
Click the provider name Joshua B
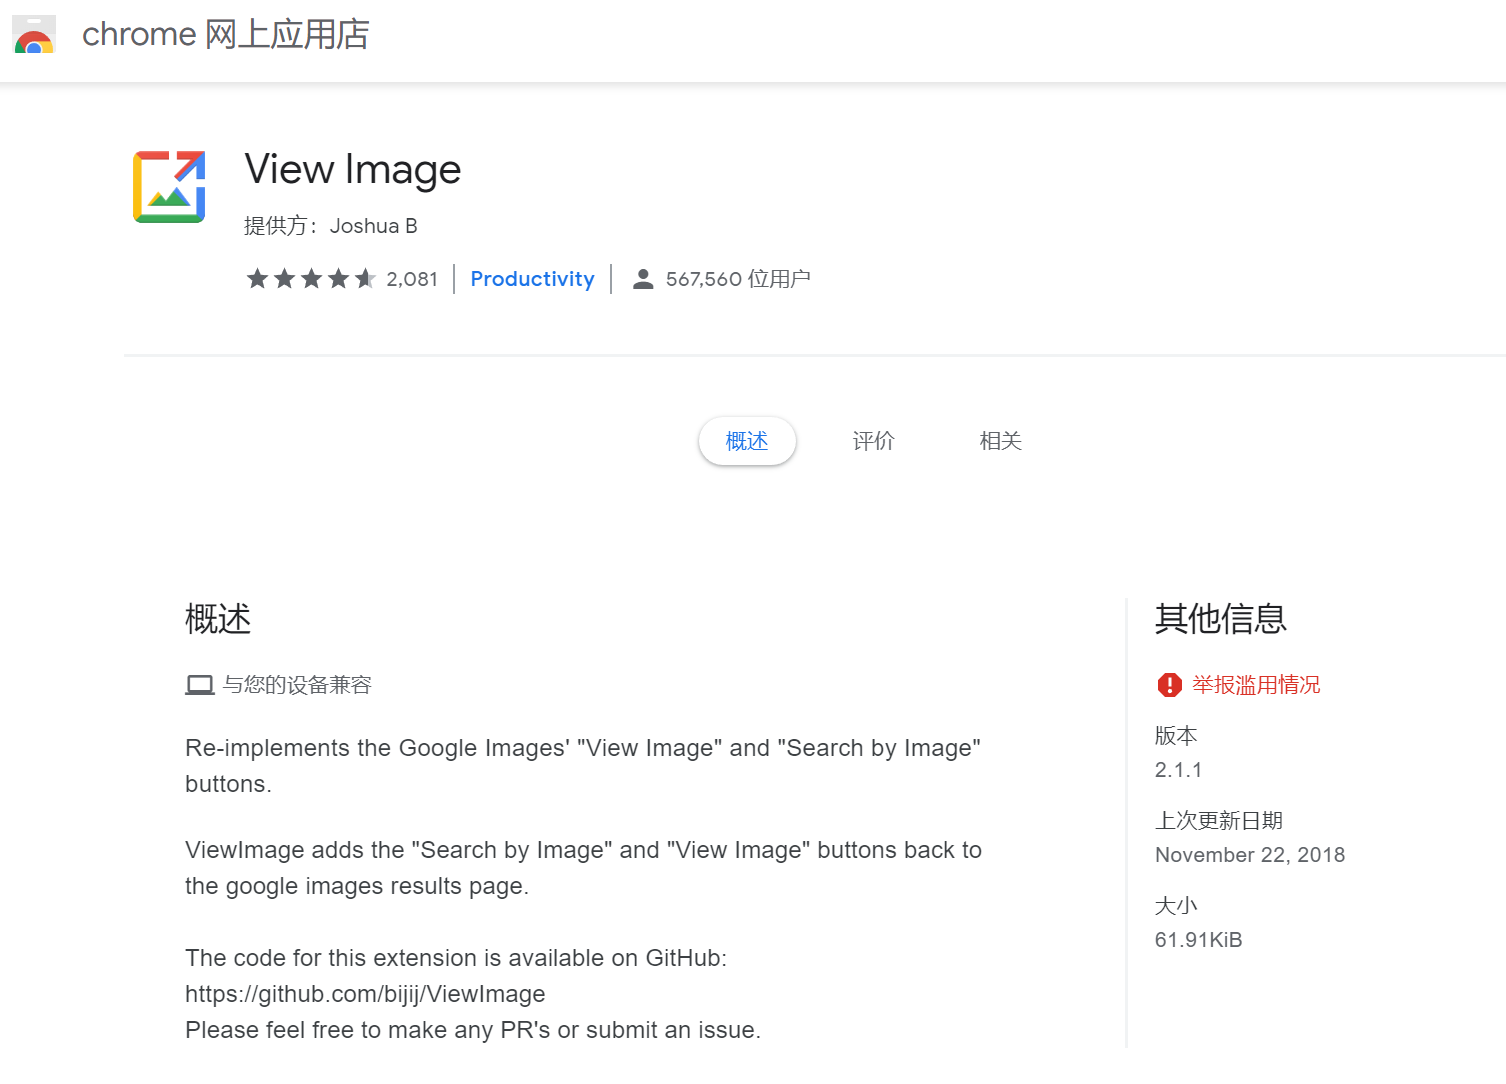pos(373,226)
